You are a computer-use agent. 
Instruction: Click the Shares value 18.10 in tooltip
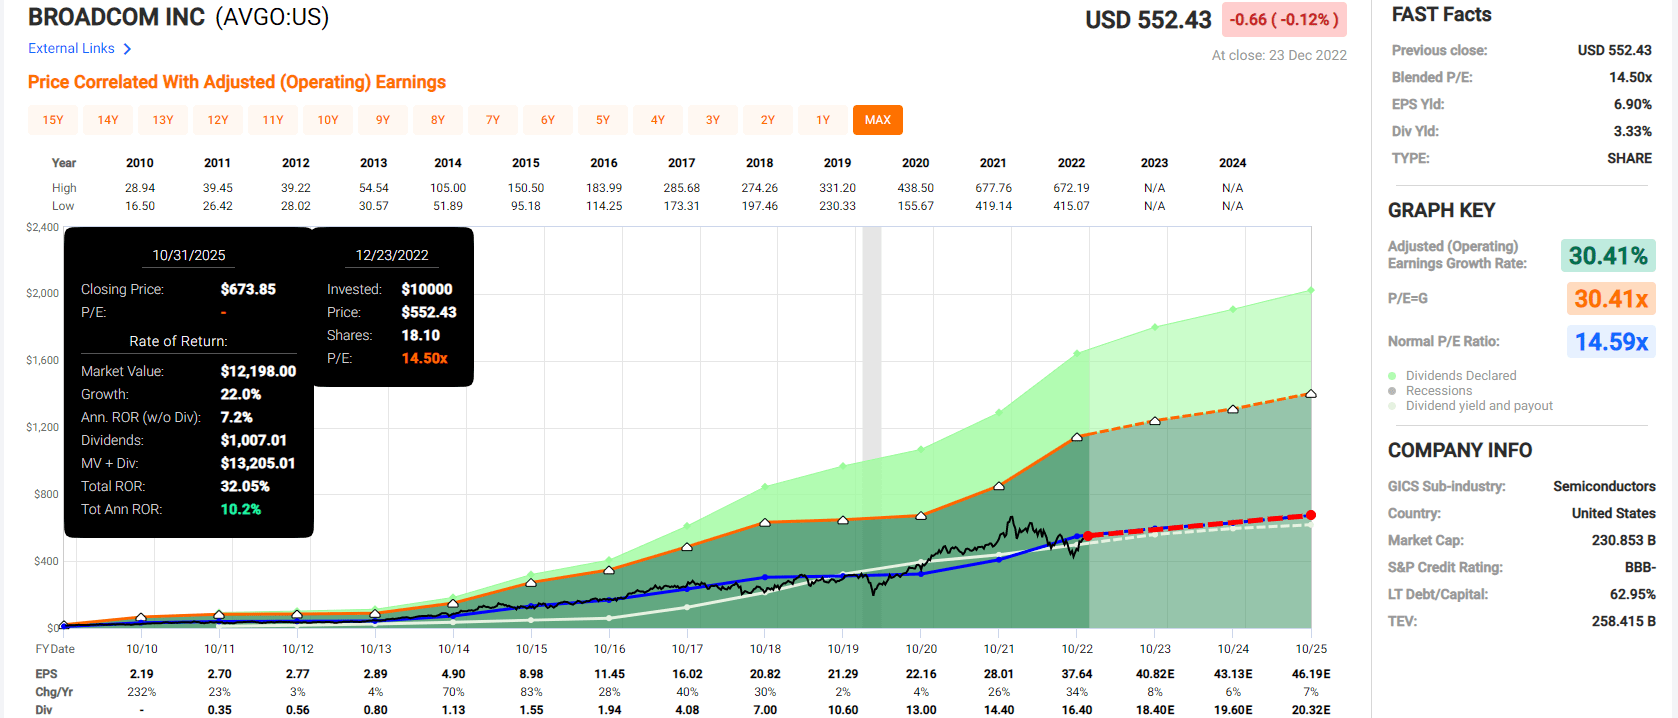point(421,335)
